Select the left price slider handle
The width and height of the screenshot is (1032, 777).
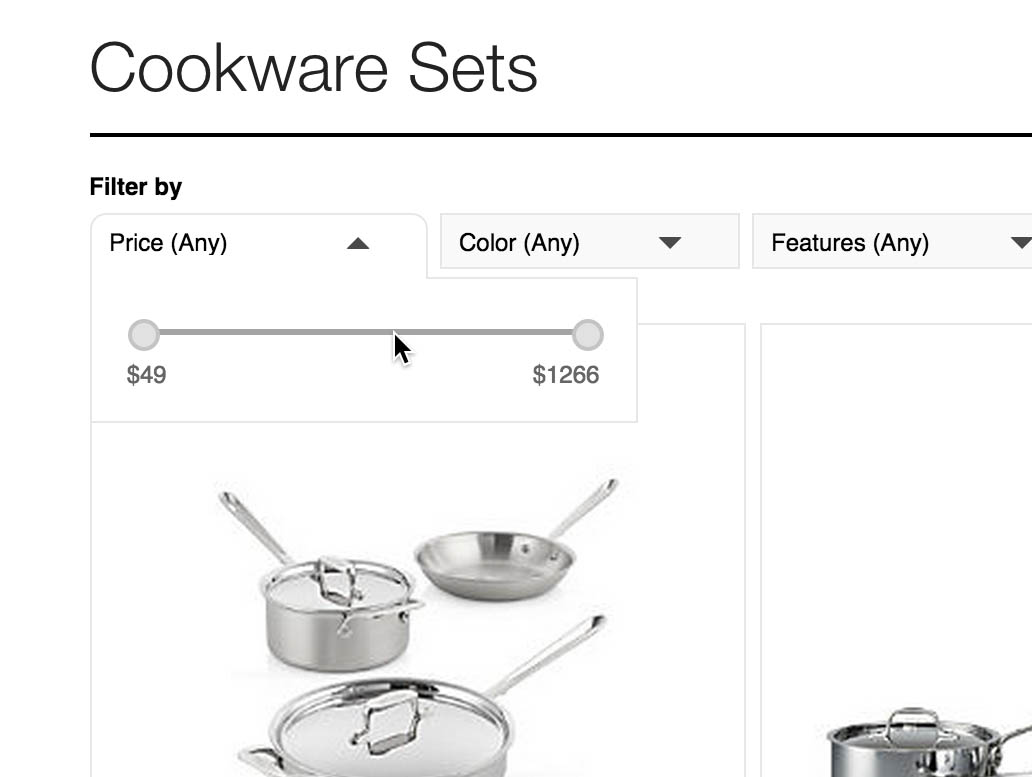click(144, 335)
